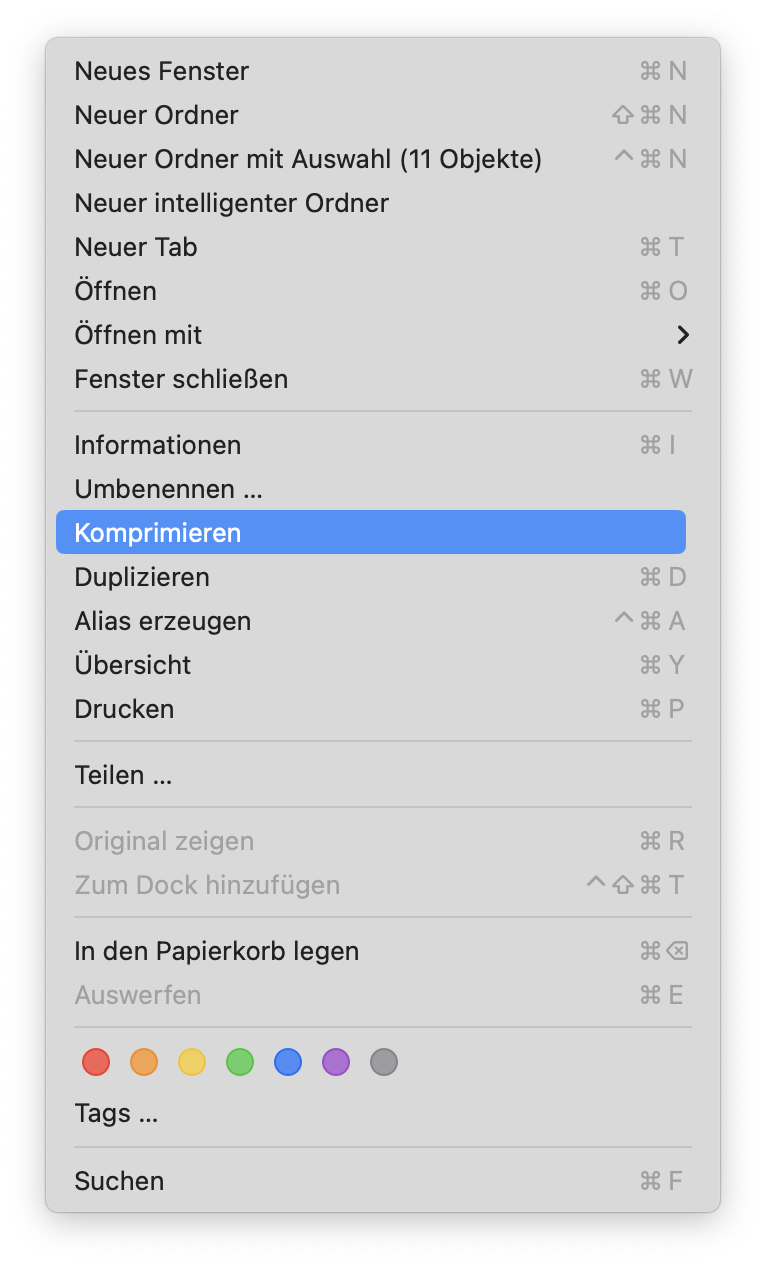Image resolution: width=766 pixels, height=1266 pixels.
Task: Apply the orange tag color
Action: click(144, 1062)
